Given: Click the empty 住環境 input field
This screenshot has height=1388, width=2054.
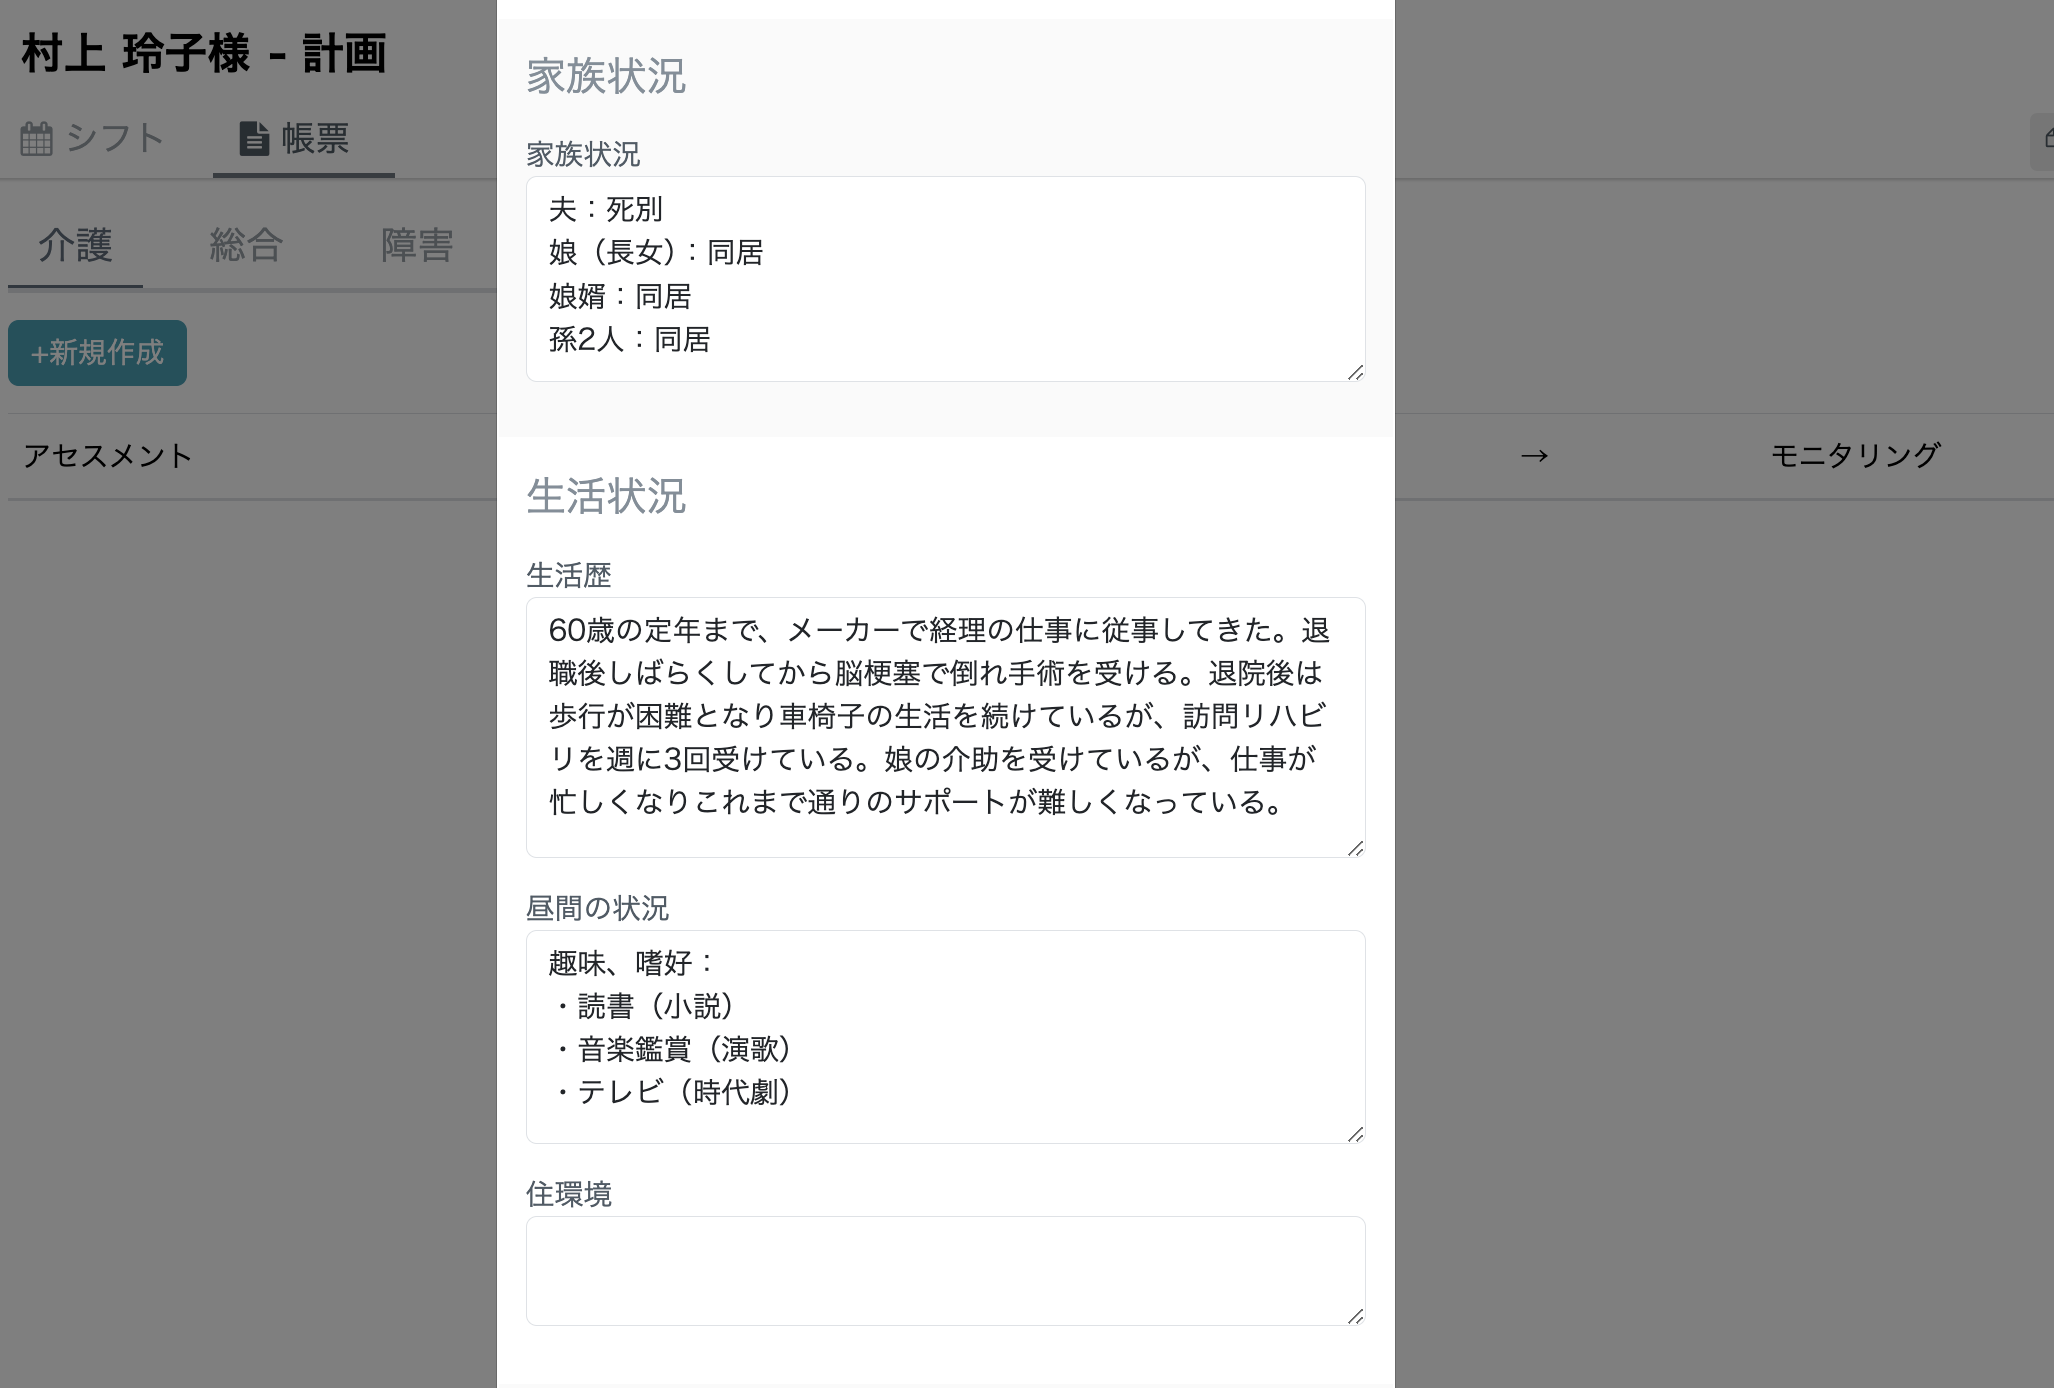Looking at the screenshot, I should coord(945,1270).
